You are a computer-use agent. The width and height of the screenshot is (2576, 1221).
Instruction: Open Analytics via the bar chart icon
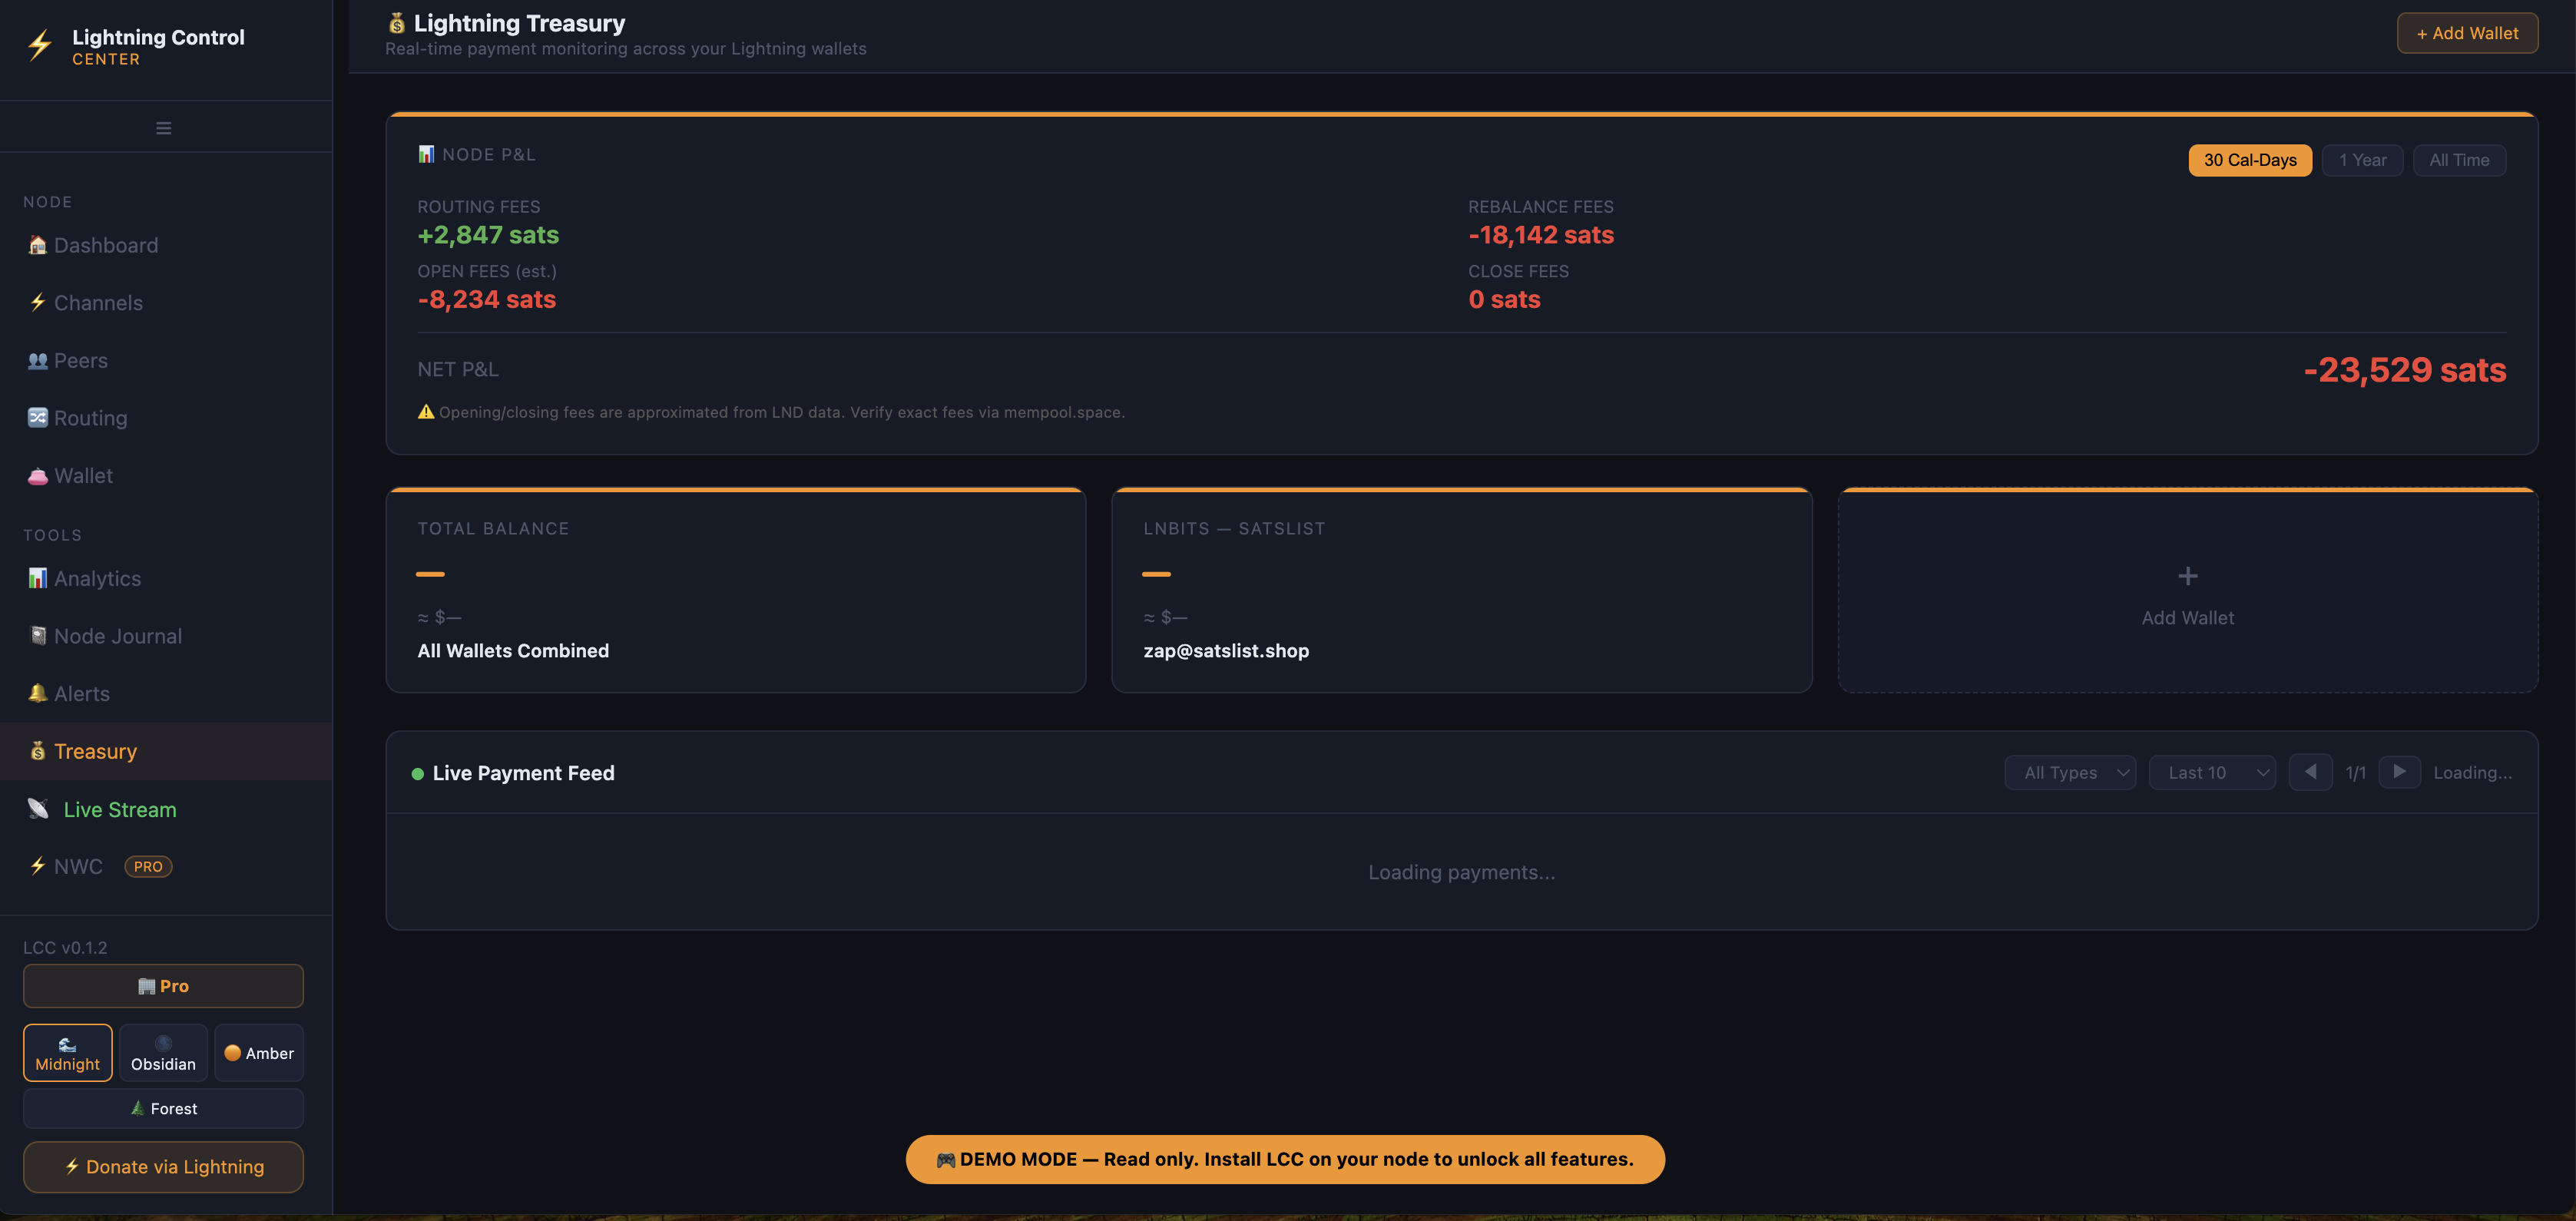click(x=38, y=578)
